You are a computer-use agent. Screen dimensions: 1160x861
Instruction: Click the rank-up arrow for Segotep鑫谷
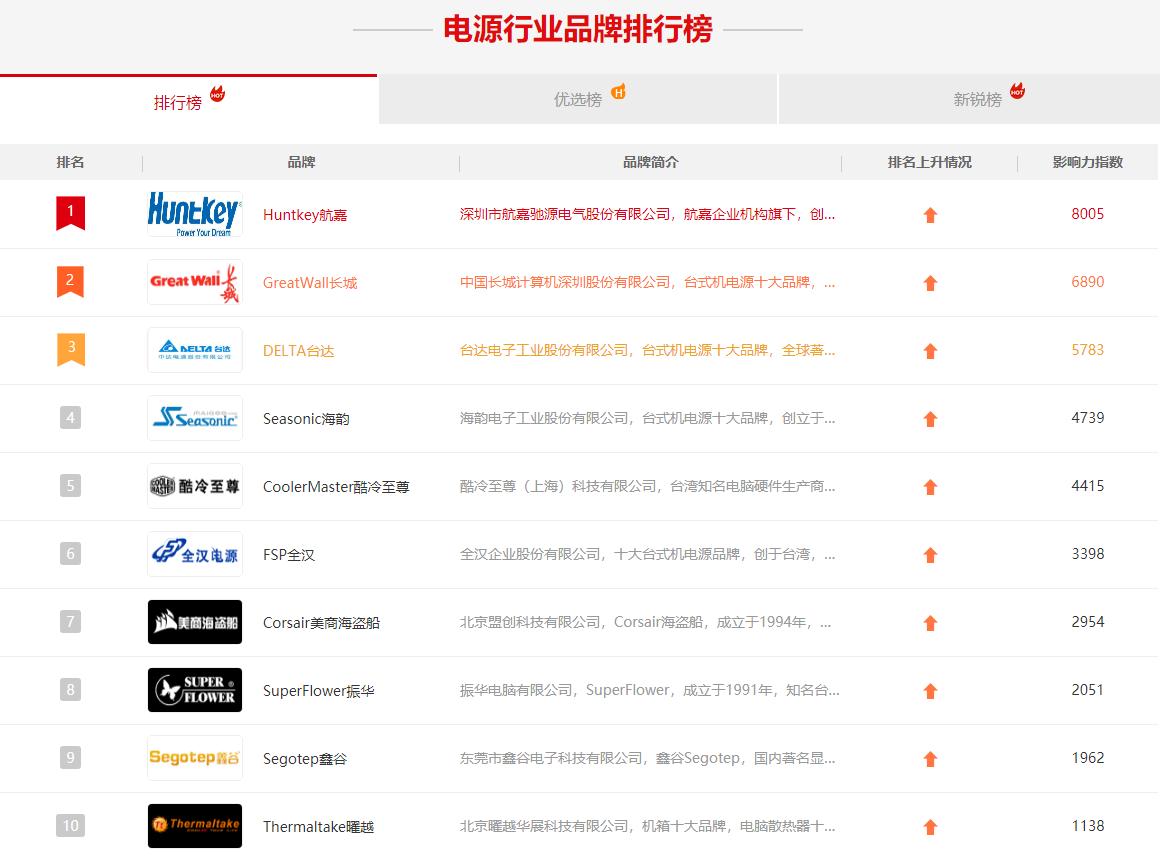coord(930,758)
